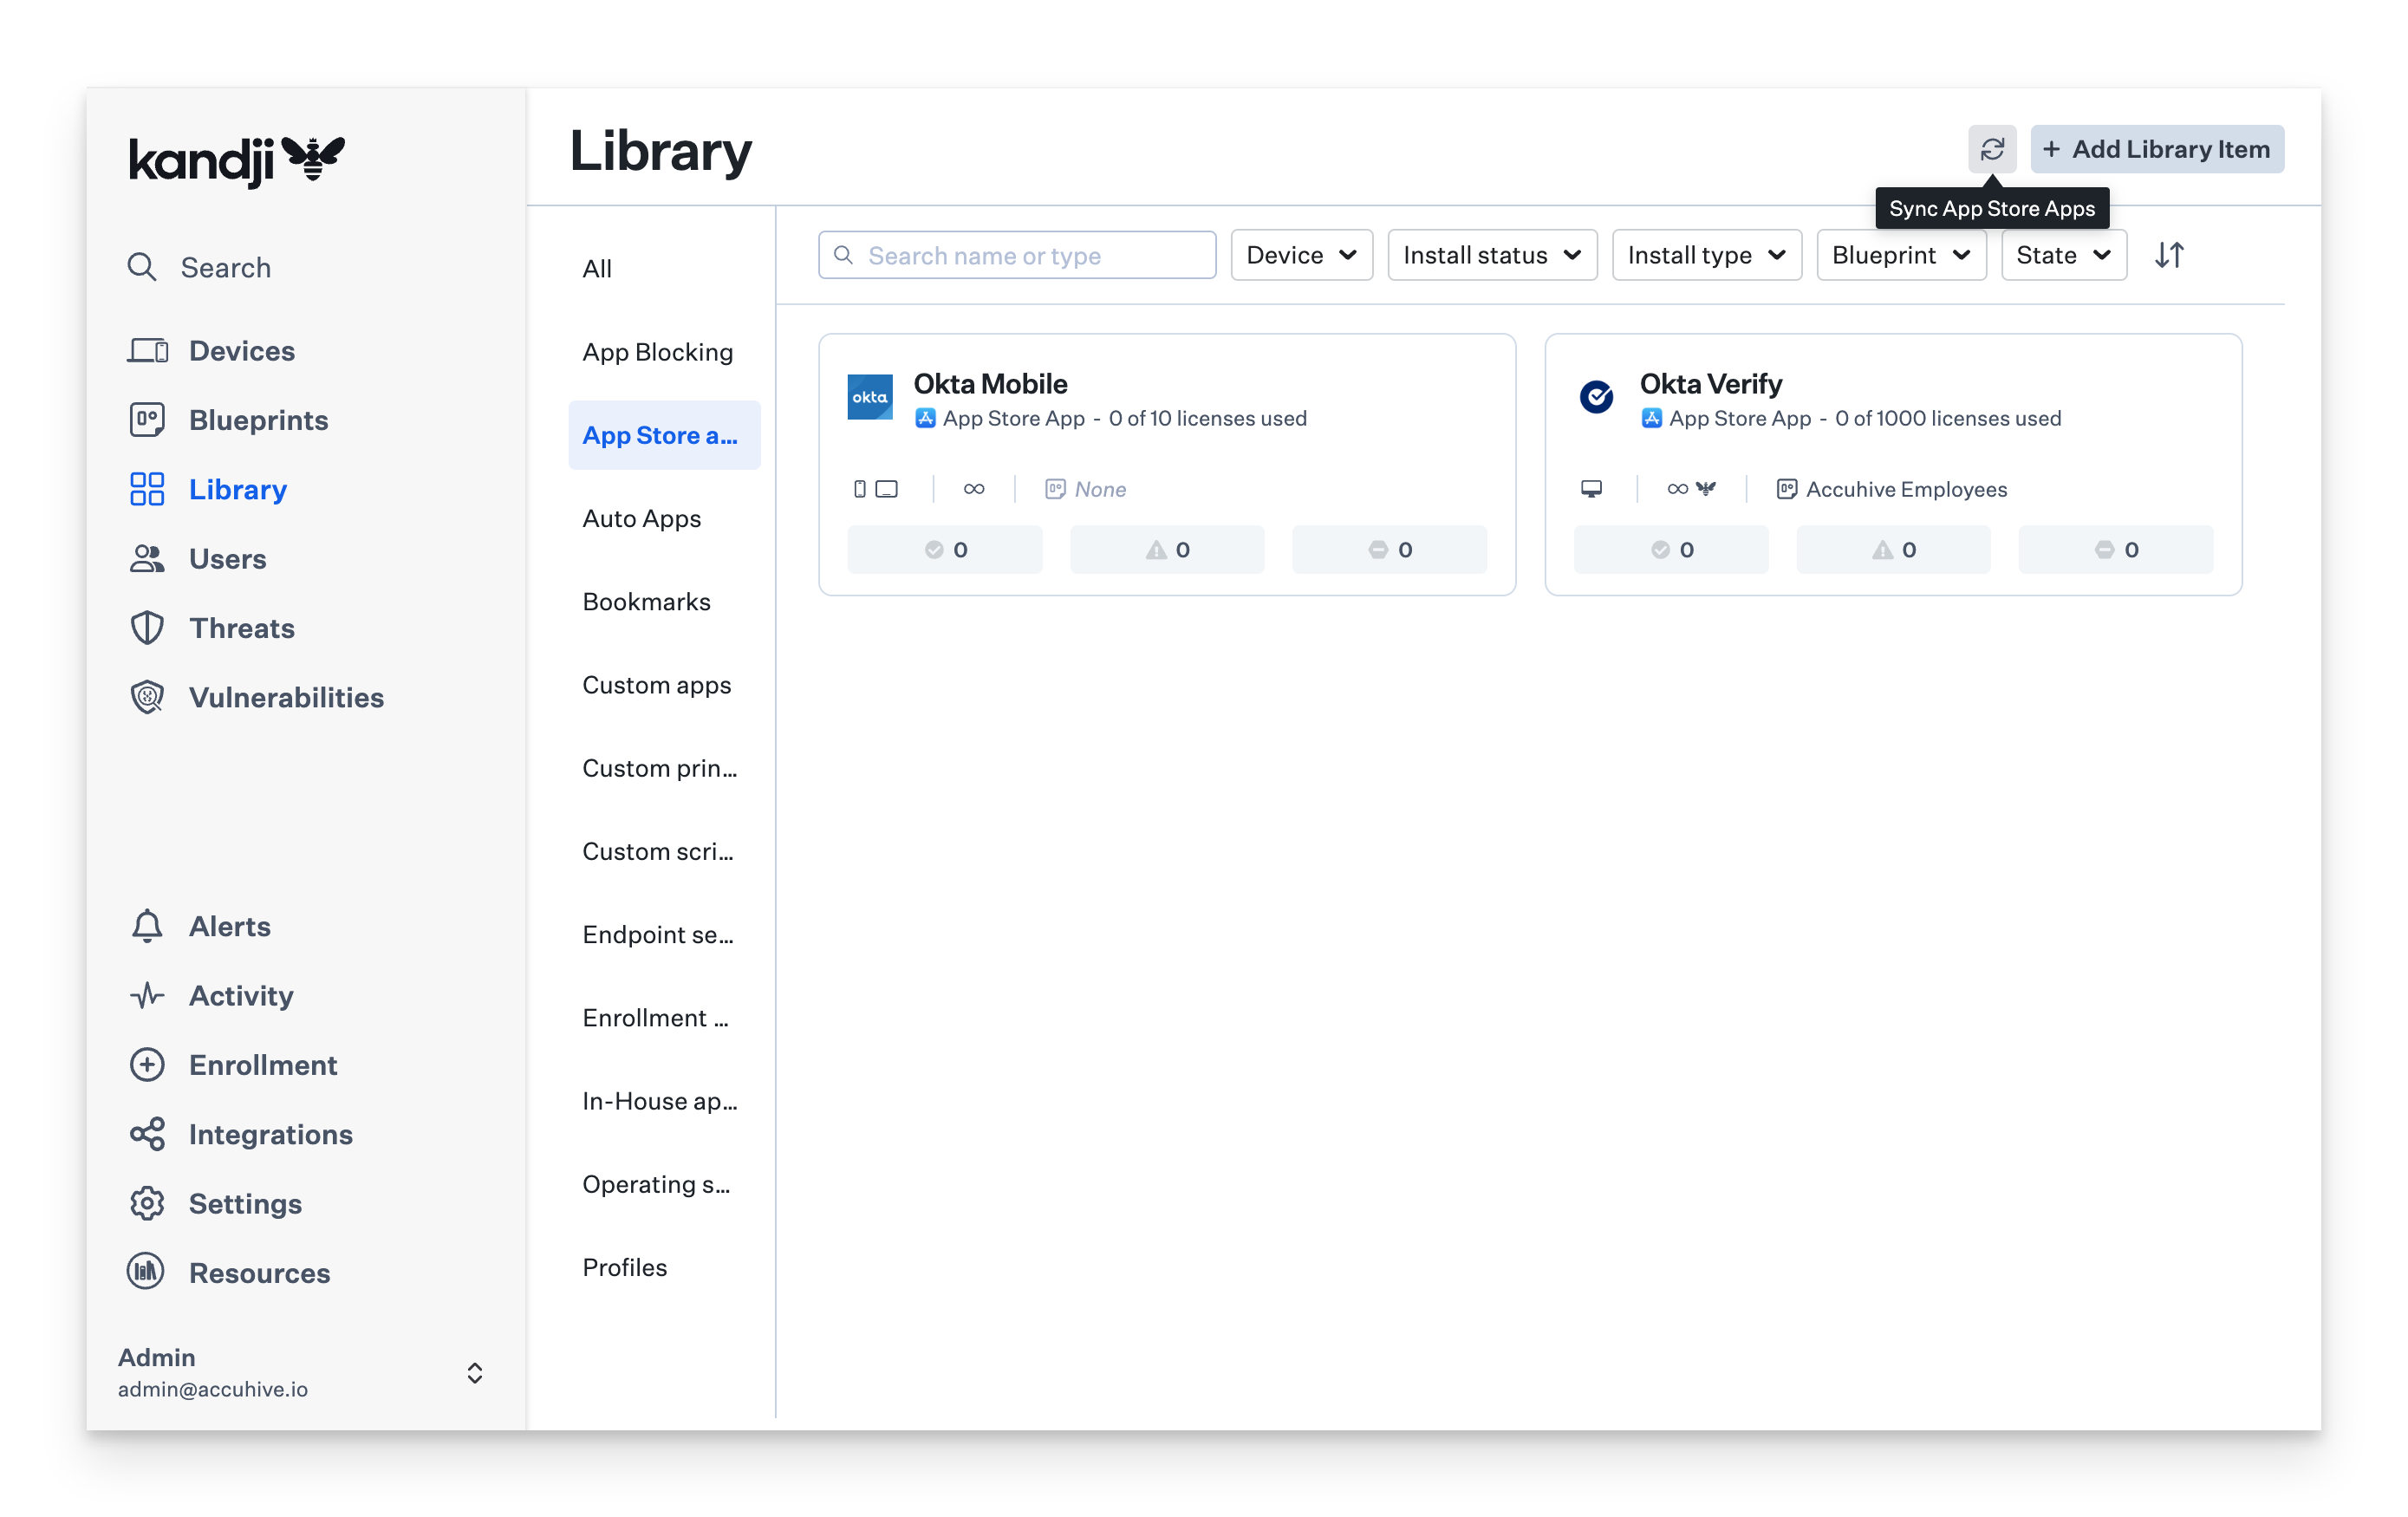Click Okta Mobile alert count badge
Viewport: 2408px width, 1517px height.
click(1166, 549)
